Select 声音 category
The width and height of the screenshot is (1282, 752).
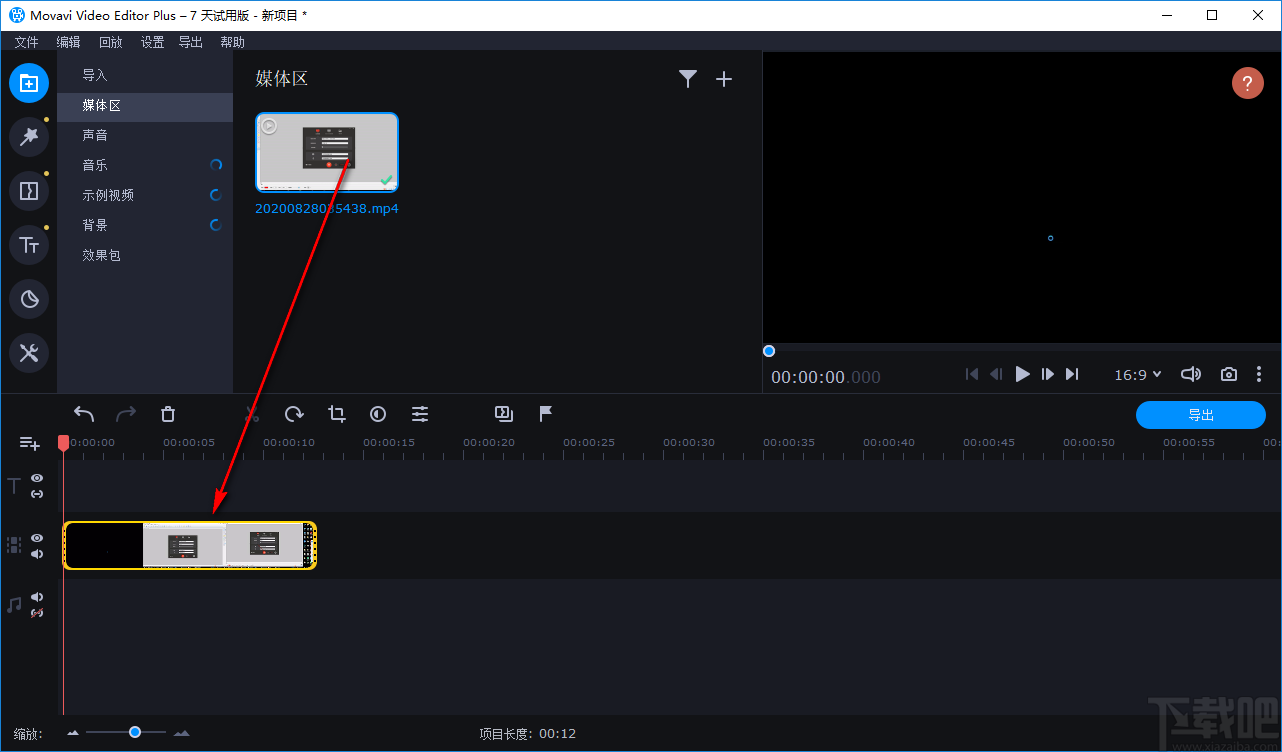[x=145, y=135]
